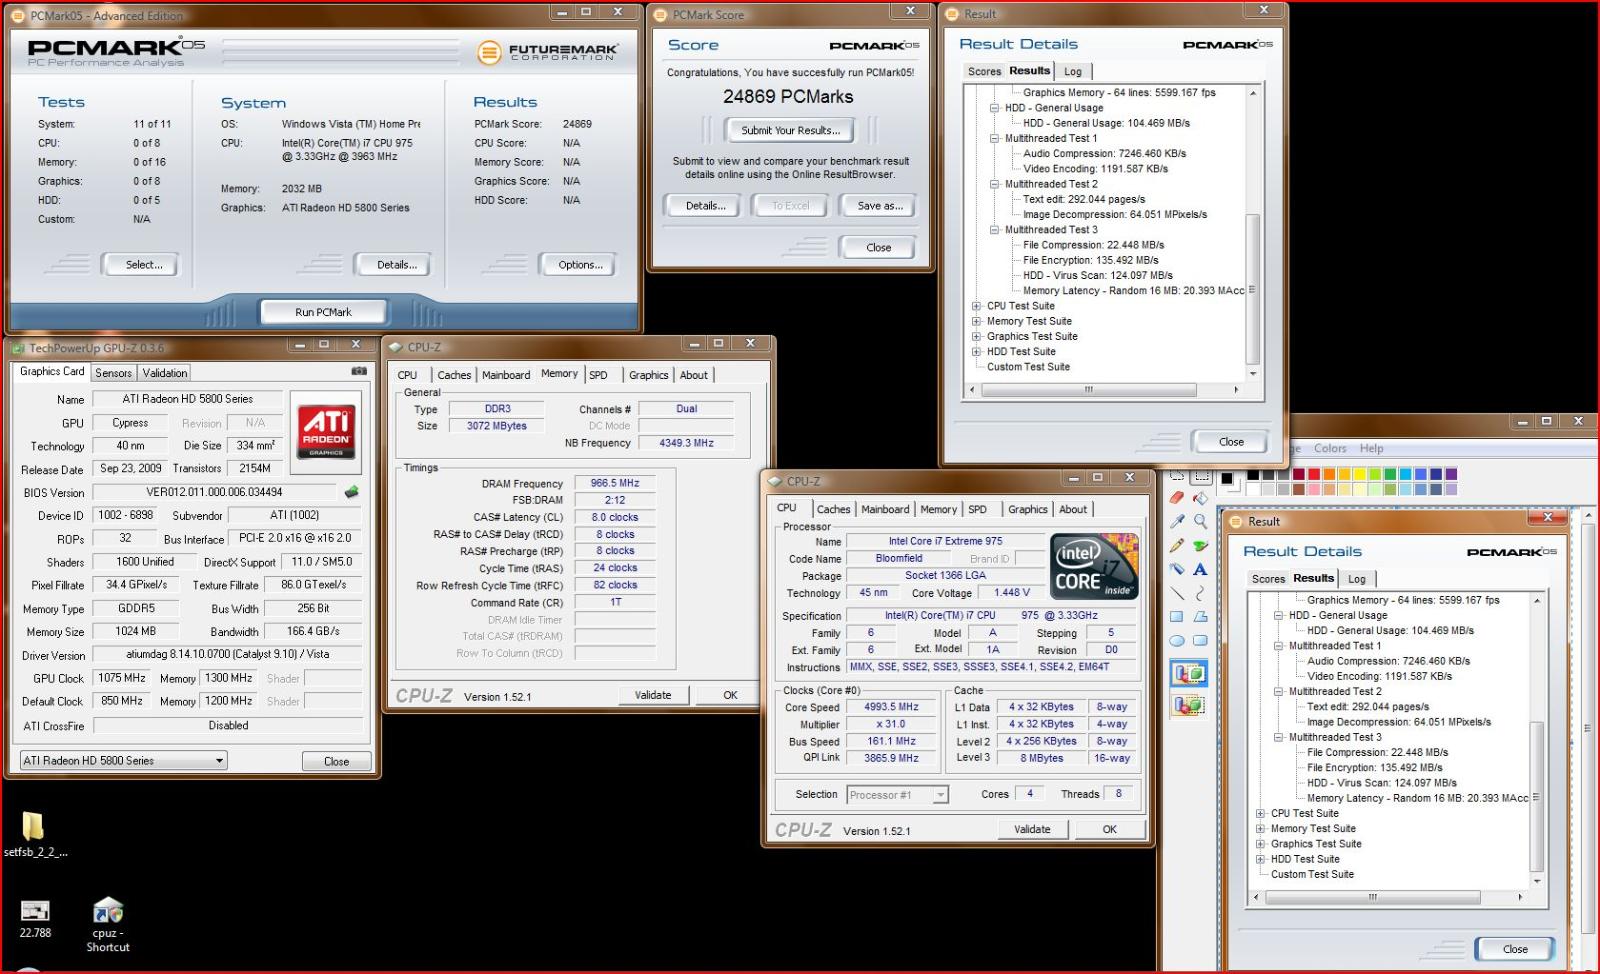Collapse the Multithreaded Test 1 node
The width and height of the screenshot is (1600, 974).
click(995, 138)
